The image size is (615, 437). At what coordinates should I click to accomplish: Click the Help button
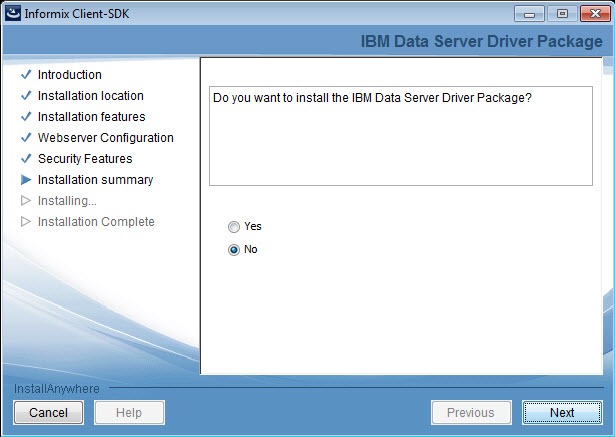click(x=129, y=412)
